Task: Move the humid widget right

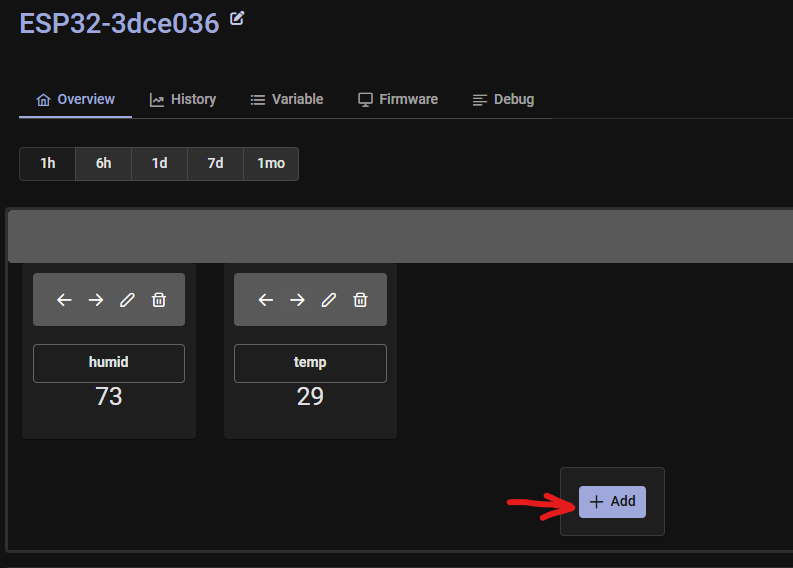Action: coord(96,300)
